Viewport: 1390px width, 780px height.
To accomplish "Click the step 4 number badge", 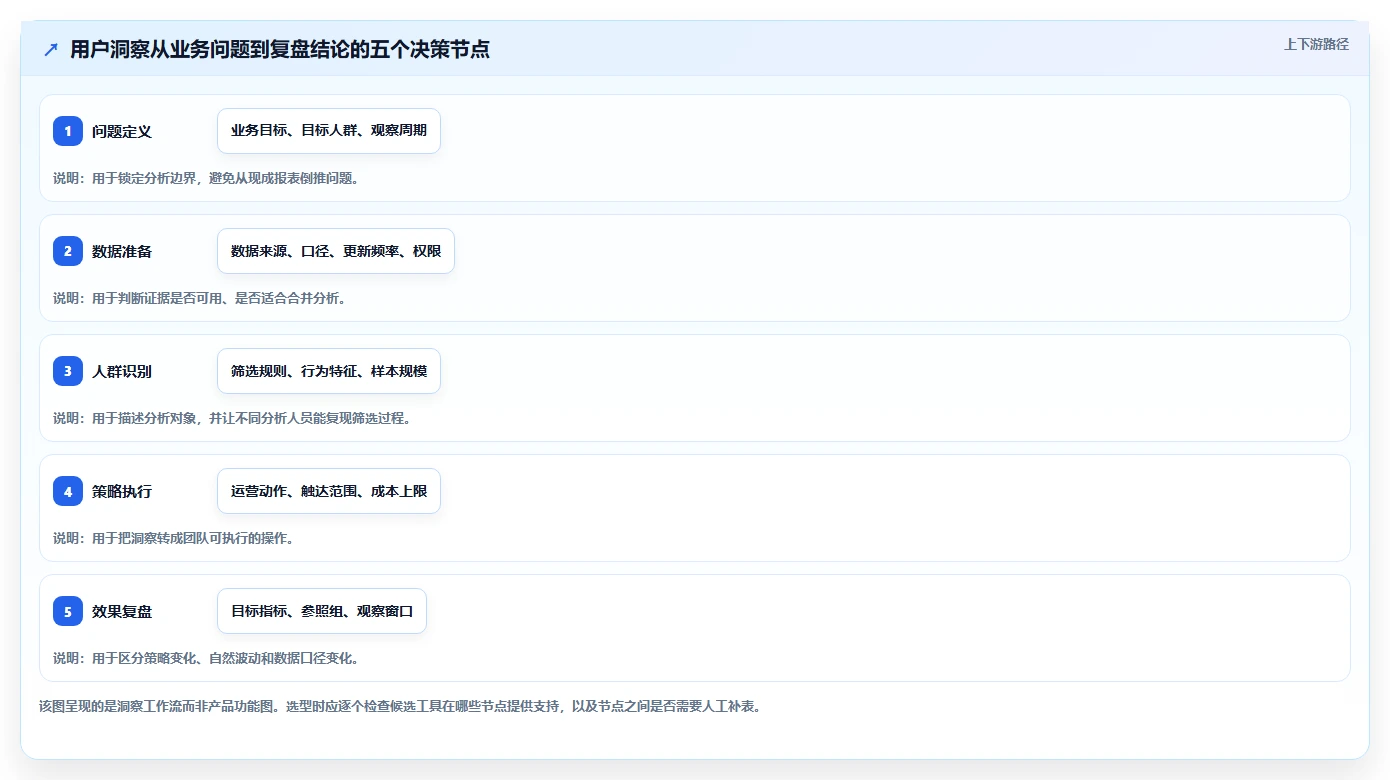I will point(68,491).
